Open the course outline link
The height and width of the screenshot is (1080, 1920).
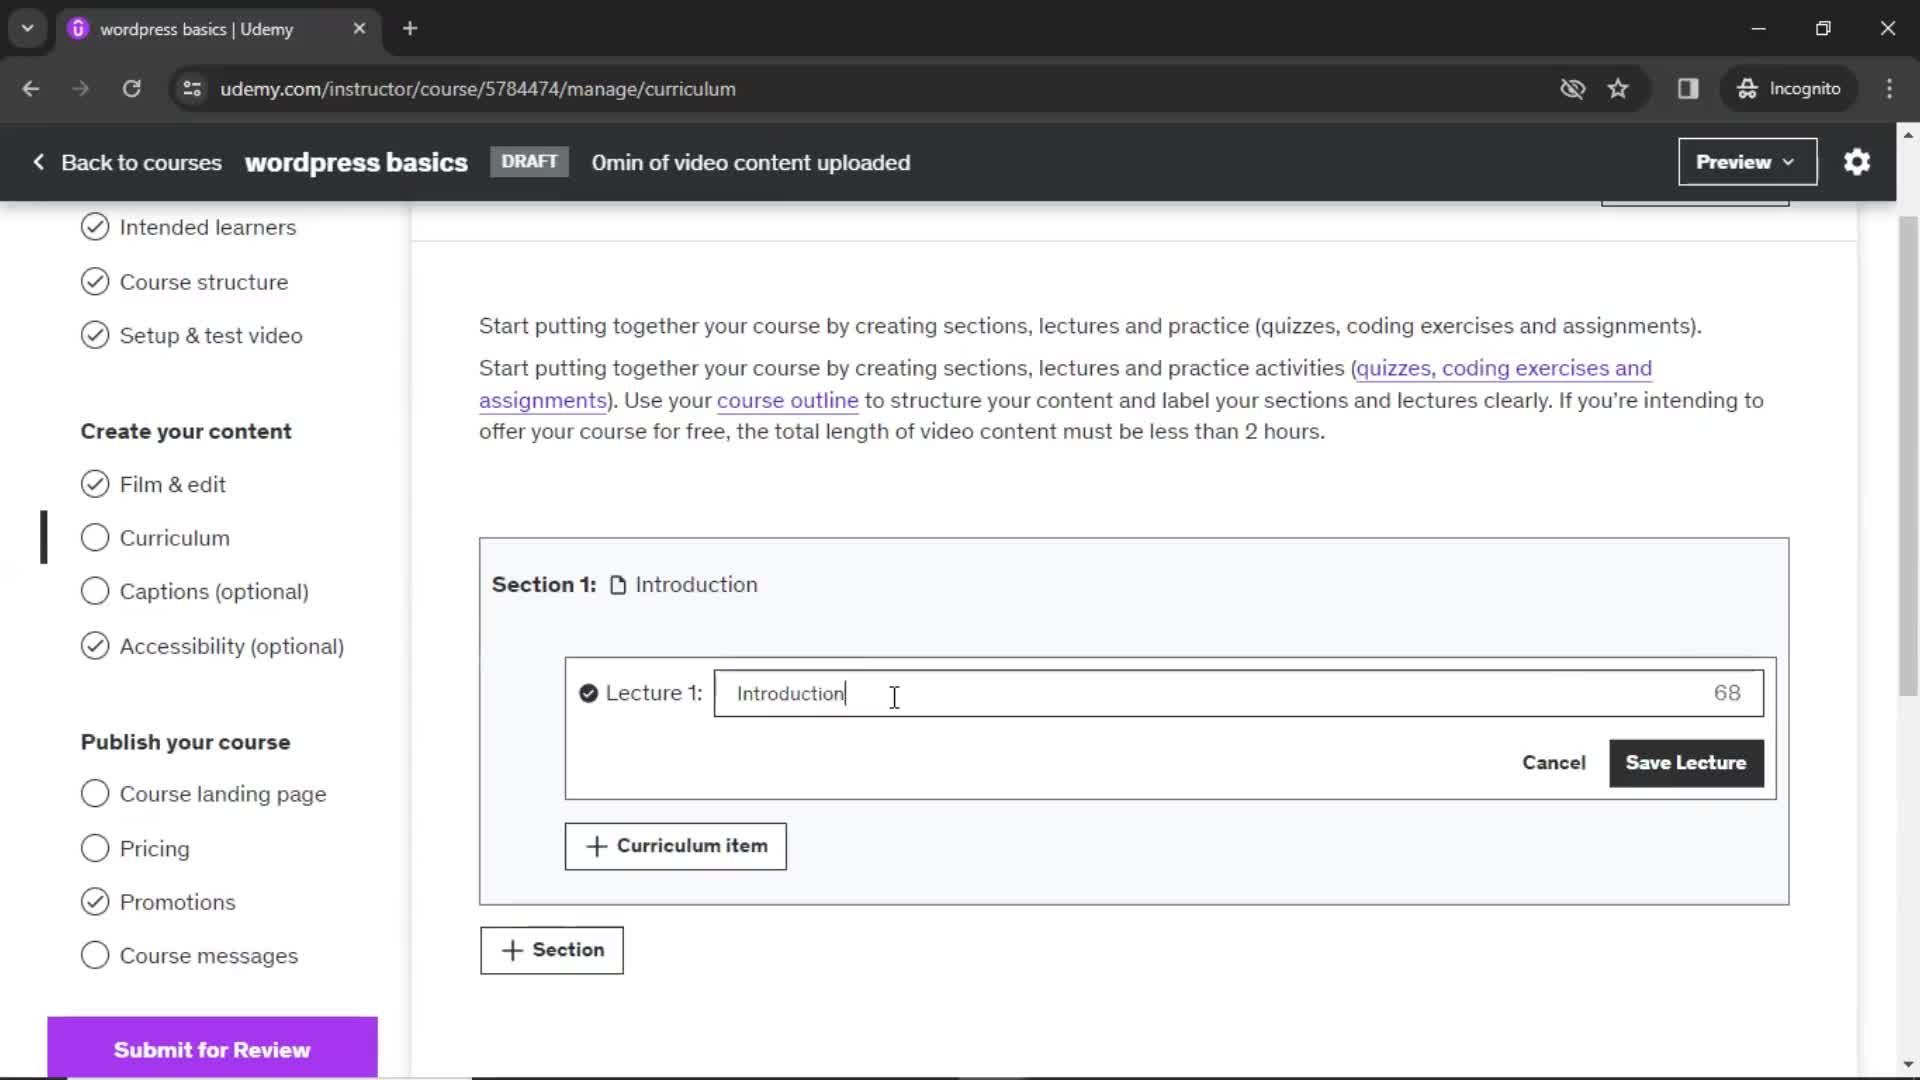coord(787,400)
